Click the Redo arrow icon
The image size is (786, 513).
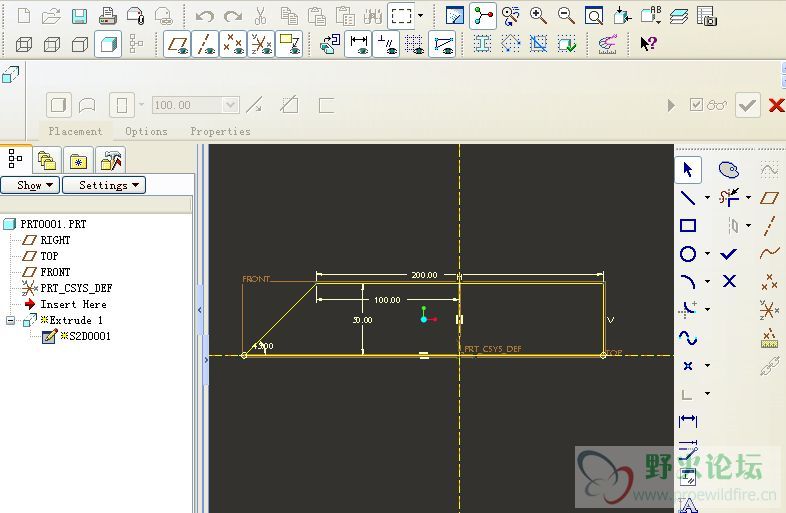[233, 16]
